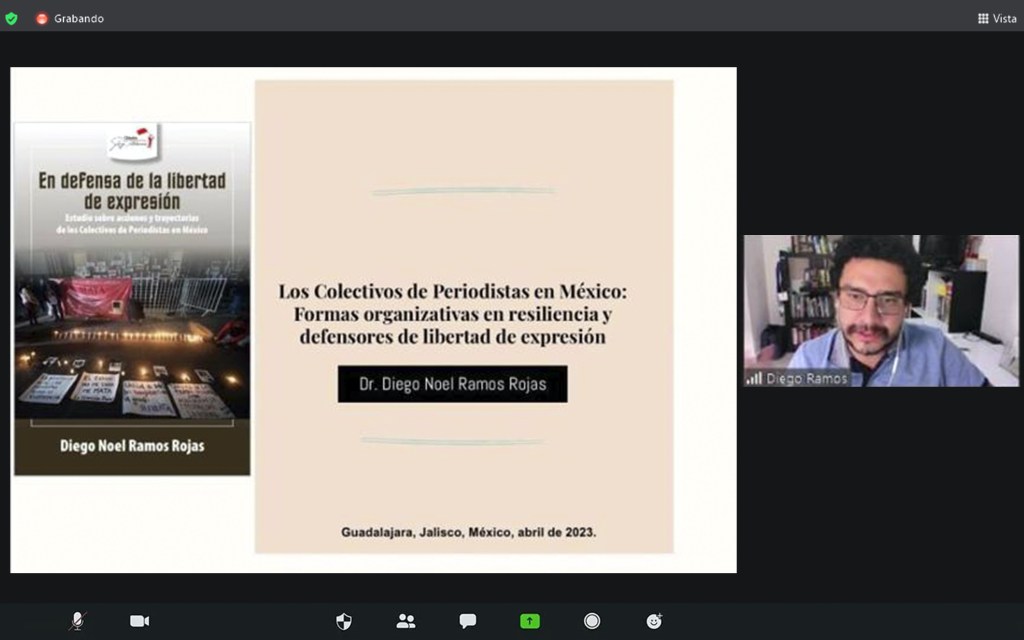Open the Security shield options

344,621
